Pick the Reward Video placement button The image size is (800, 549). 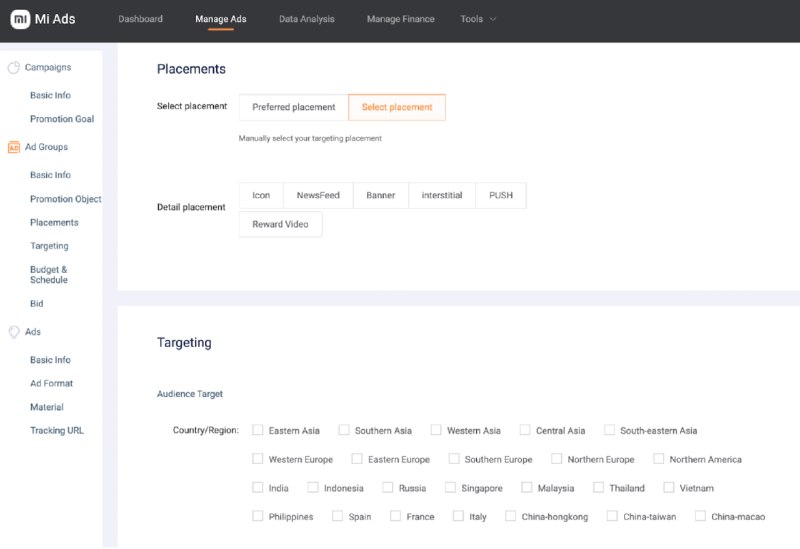280,224
